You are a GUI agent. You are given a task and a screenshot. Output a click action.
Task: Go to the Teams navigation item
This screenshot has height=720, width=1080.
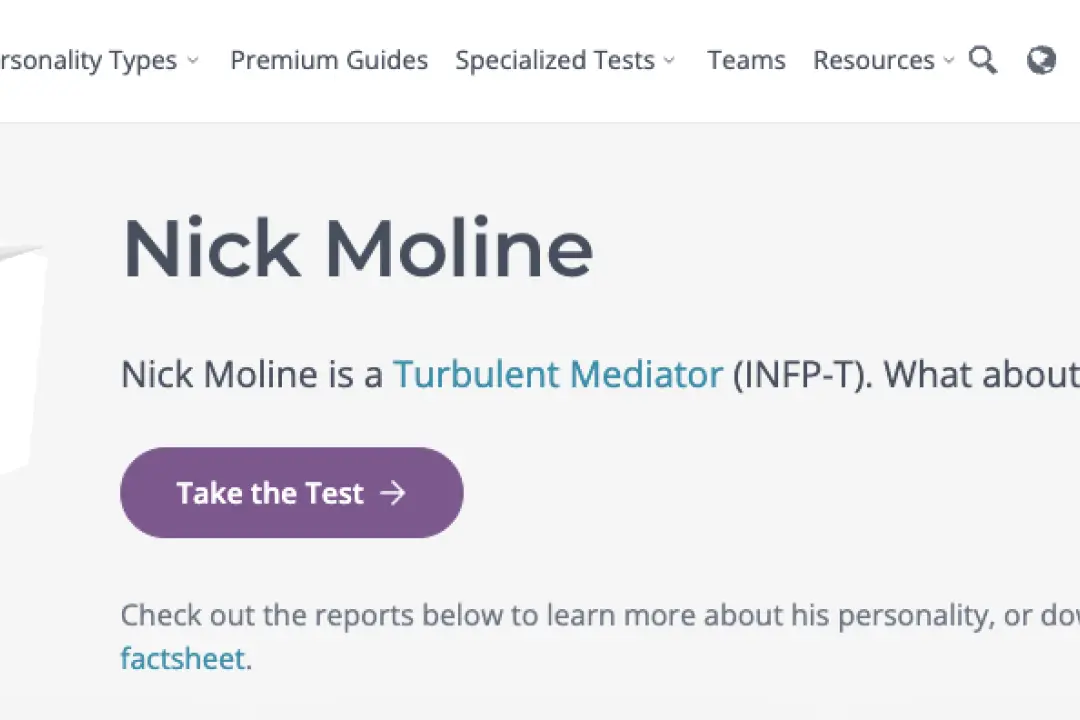tap(746, 60)
